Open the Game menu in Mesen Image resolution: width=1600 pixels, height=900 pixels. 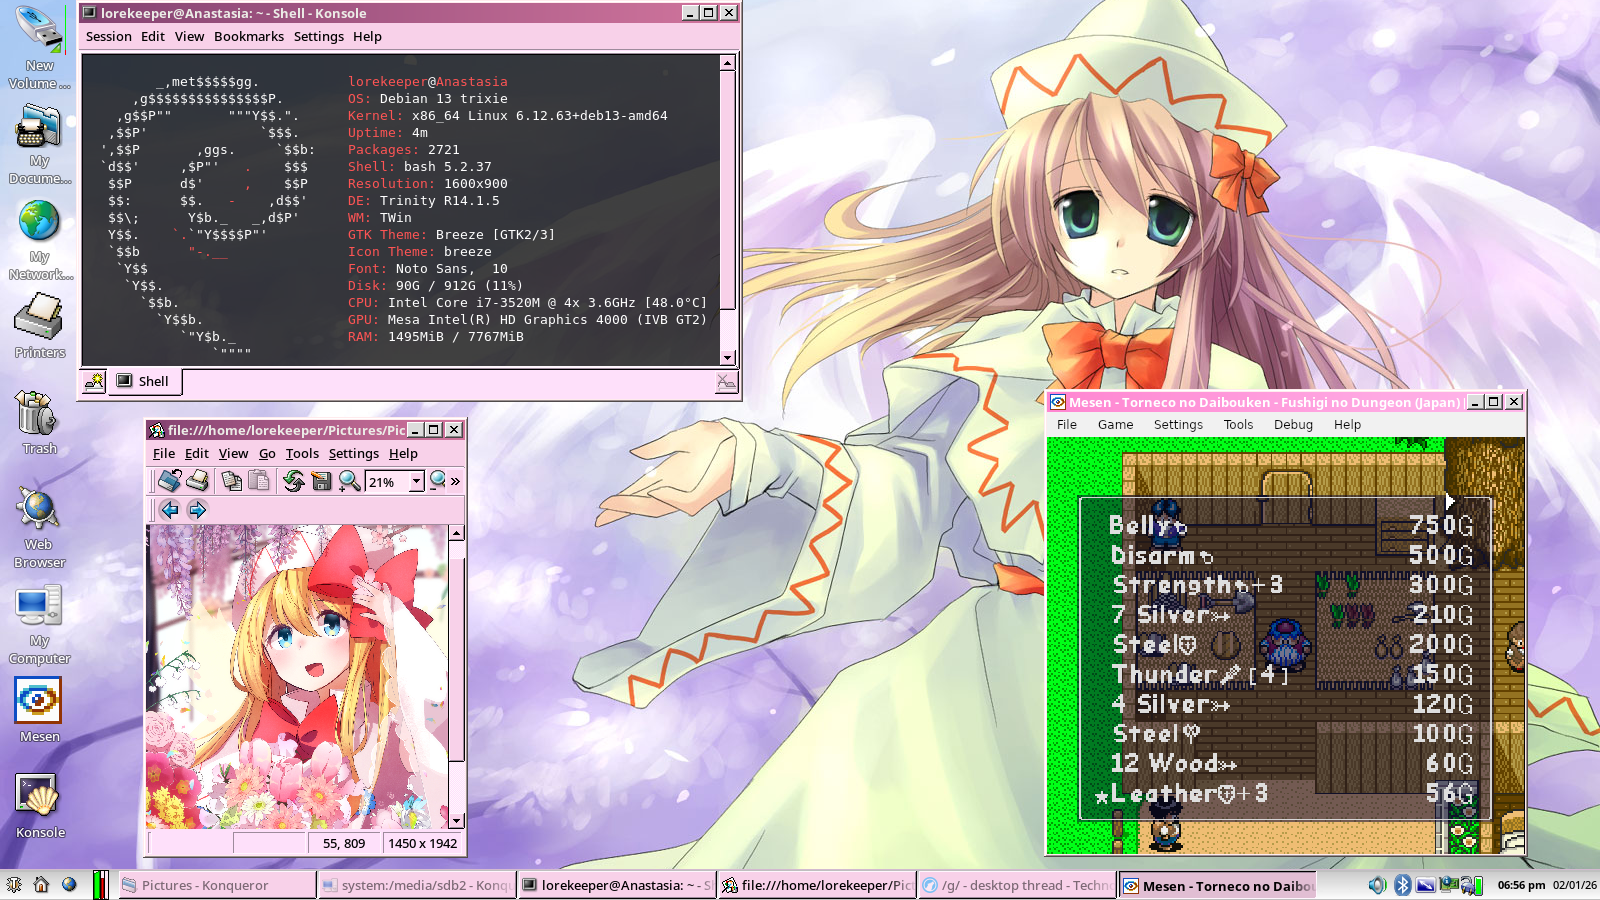[x=1115, y=425]
